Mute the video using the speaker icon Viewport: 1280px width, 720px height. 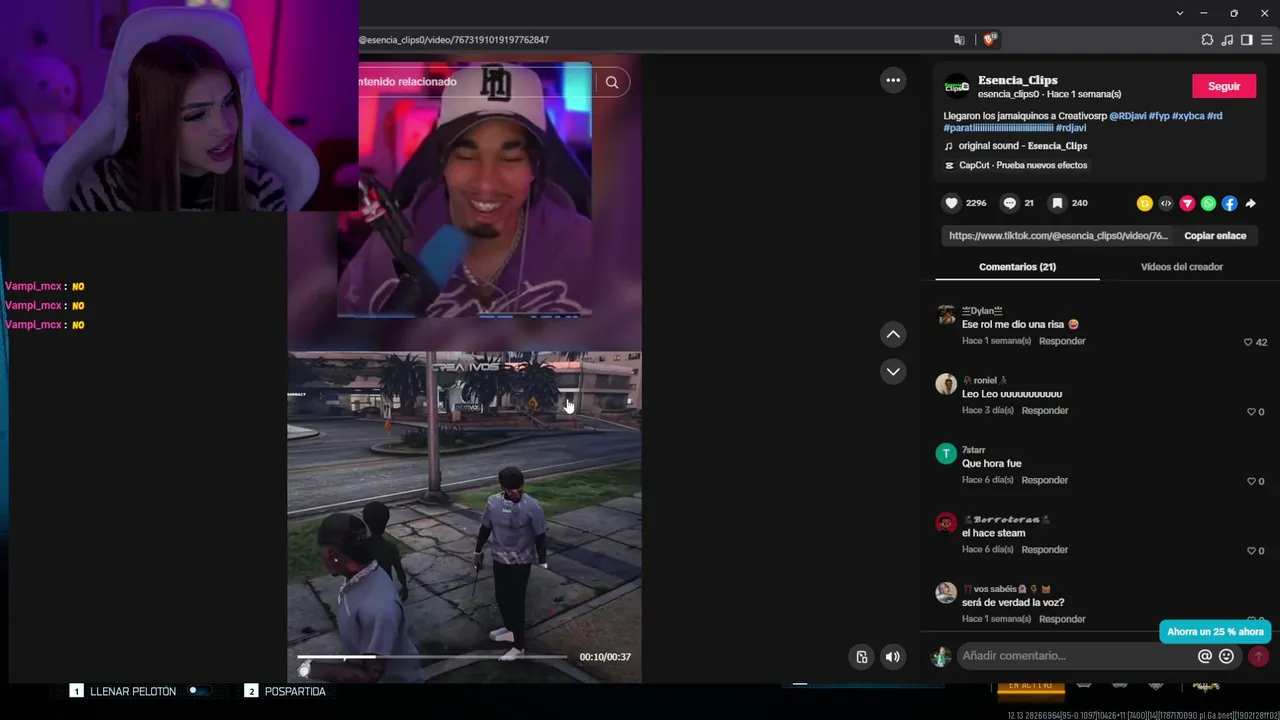click(892, 657)
